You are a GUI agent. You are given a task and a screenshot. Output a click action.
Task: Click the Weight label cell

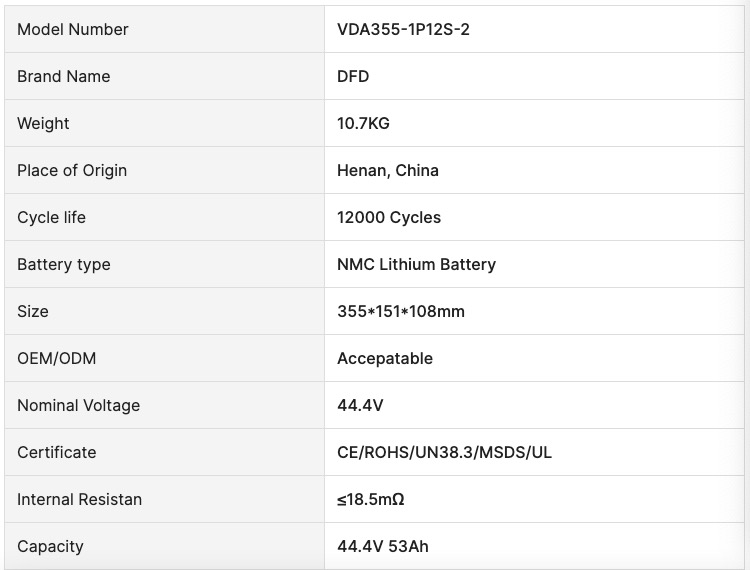tap(165, 123)
